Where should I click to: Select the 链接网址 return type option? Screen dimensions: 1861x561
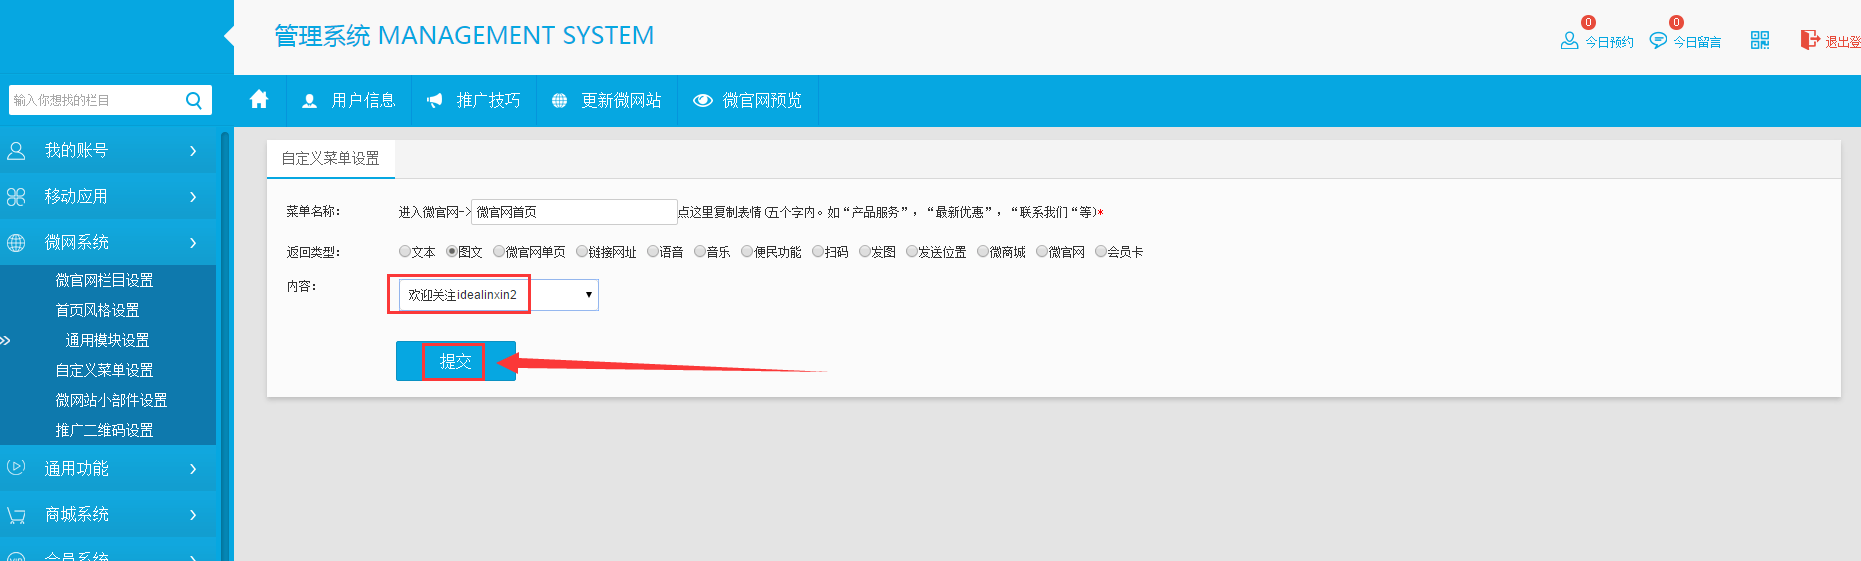[x=582, y=252]
